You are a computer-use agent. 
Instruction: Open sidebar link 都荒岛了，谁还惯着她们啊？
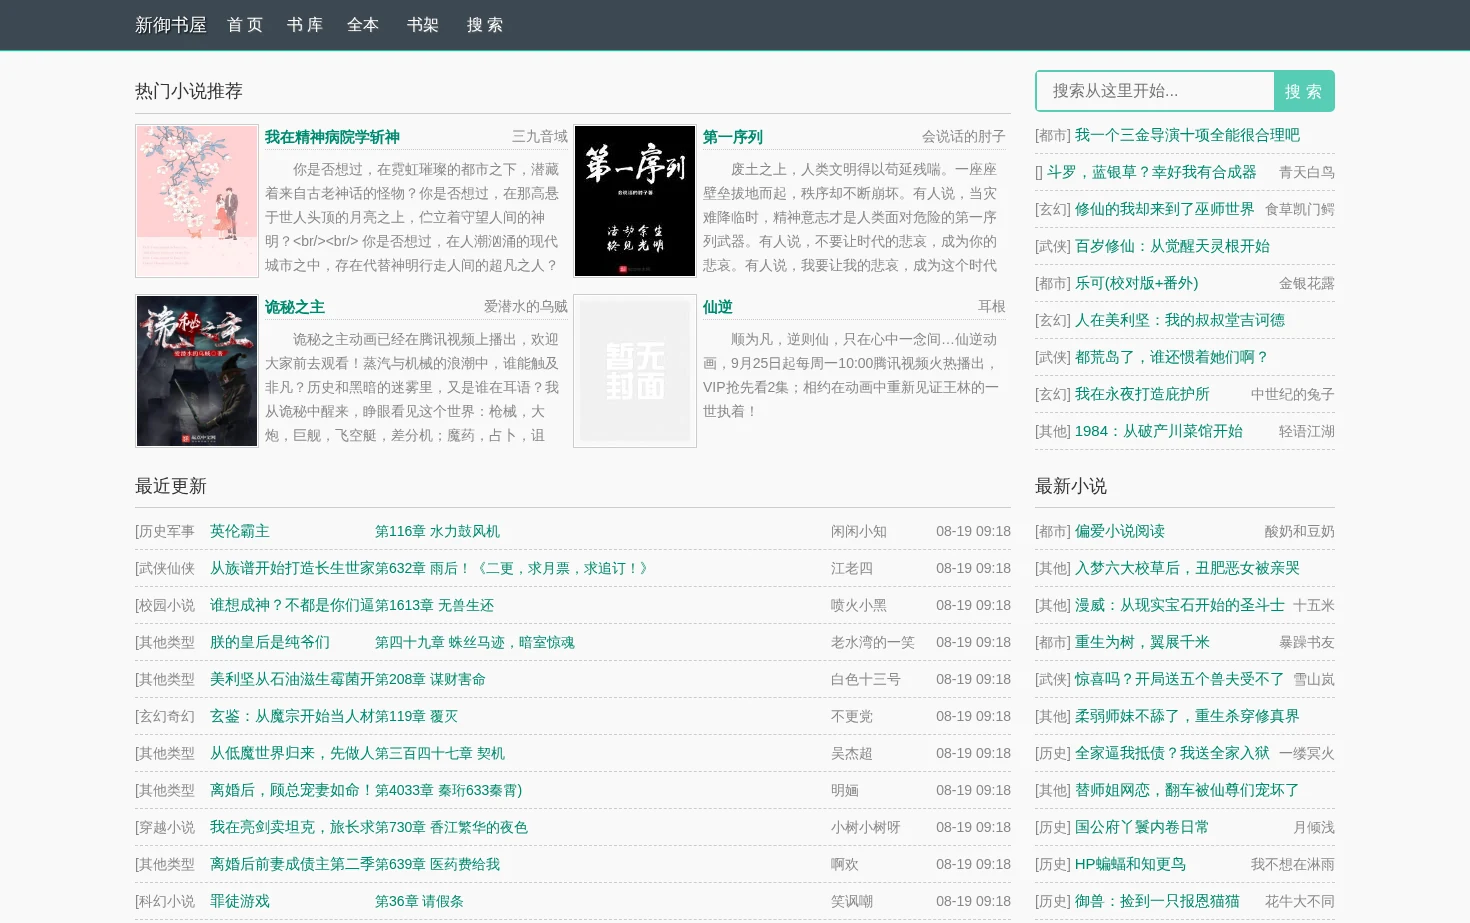coord(1172,357)
